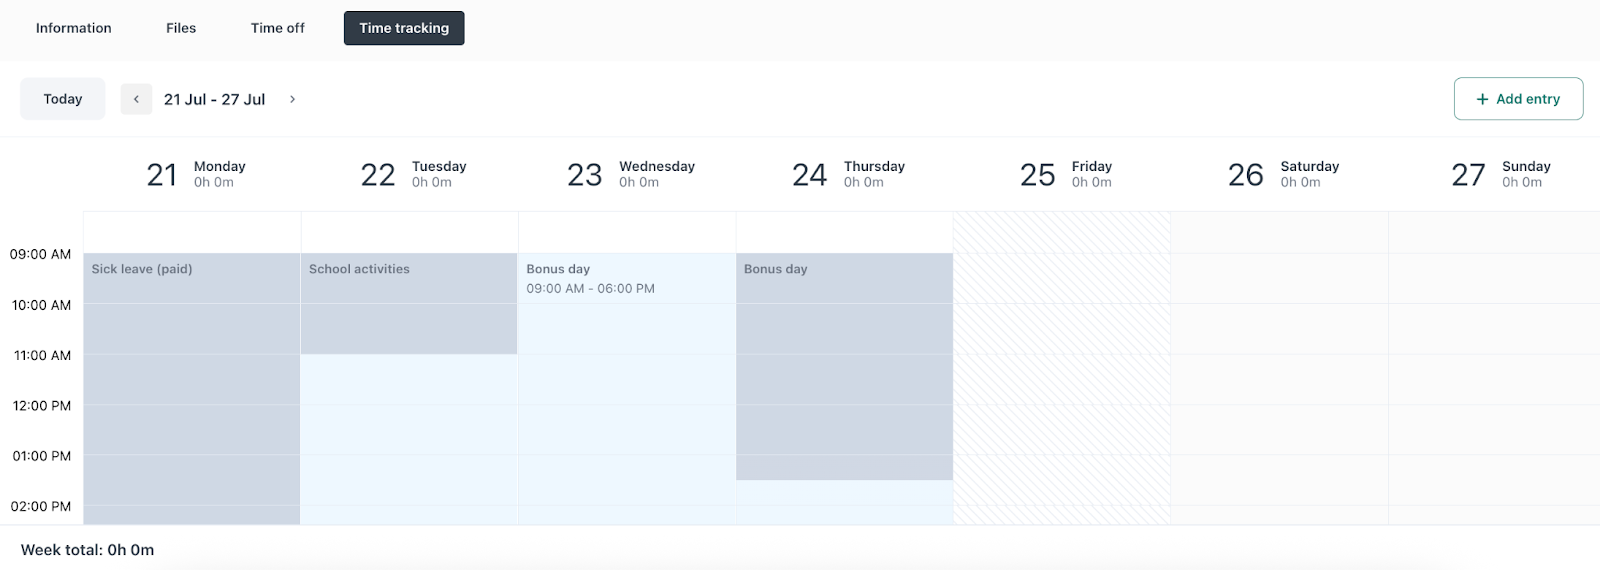Open the Sick leave (paid) entry on Monday

(x=192, y=380)
